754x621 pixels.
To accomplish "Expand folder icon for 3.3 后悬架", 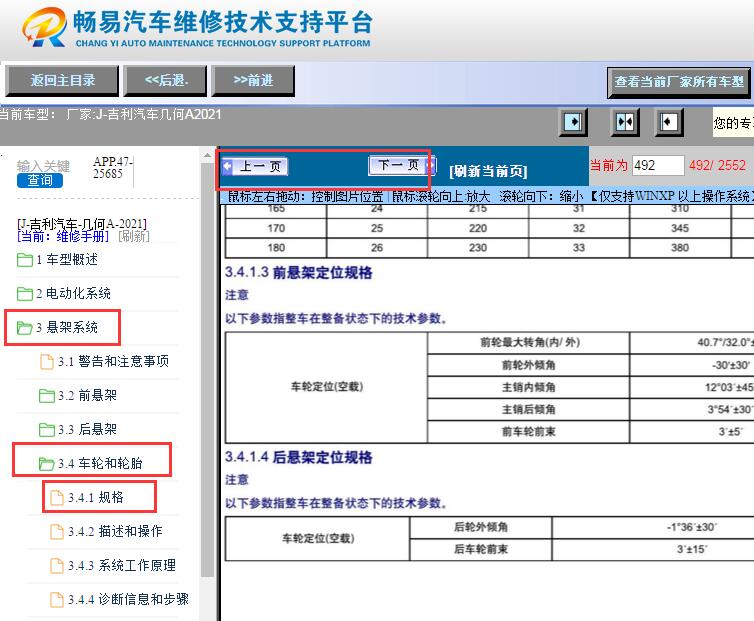I will click(x=47, y=429).
